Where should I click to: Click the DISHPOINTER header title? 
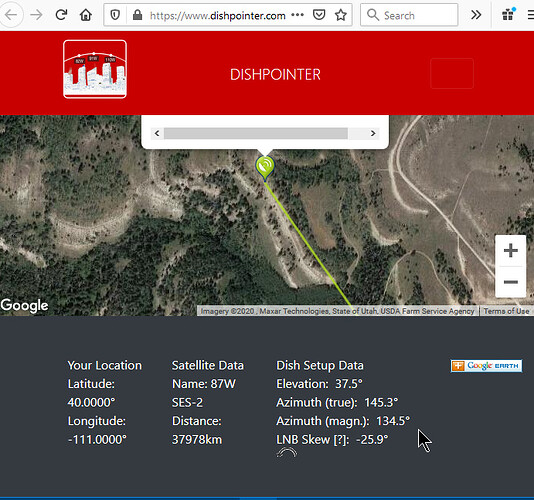(275, 75)
